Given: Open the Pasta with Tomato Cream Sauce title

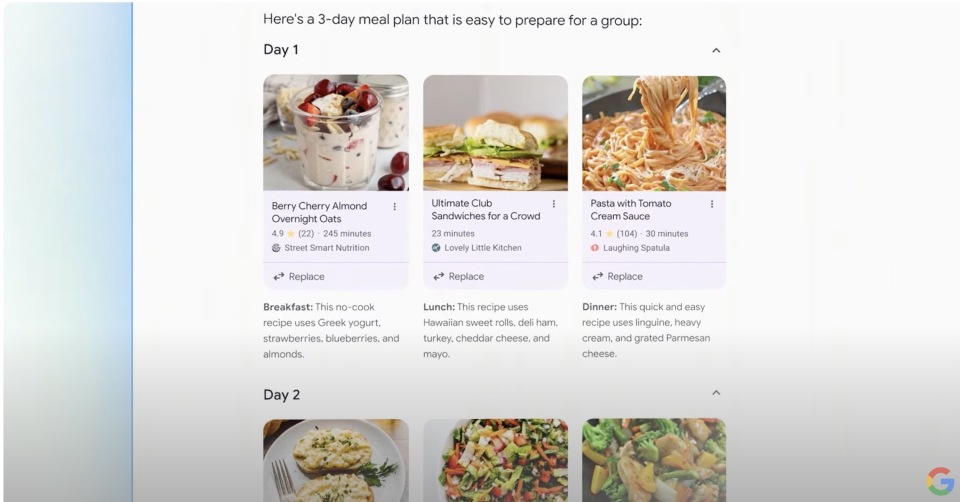Looking at the screenshot, I should [x=631, y=209].
